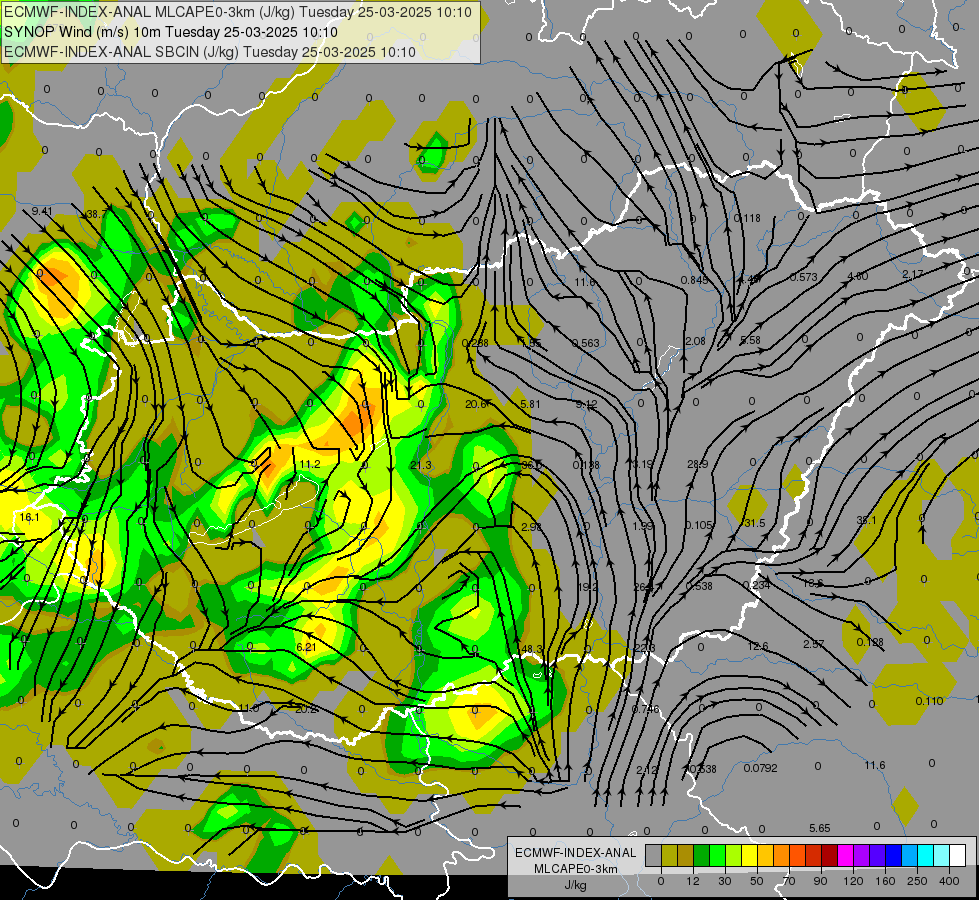Viewport: 979px width, 900px height.
Task: Click map value 16.1
Action: (x=29, y=517)
